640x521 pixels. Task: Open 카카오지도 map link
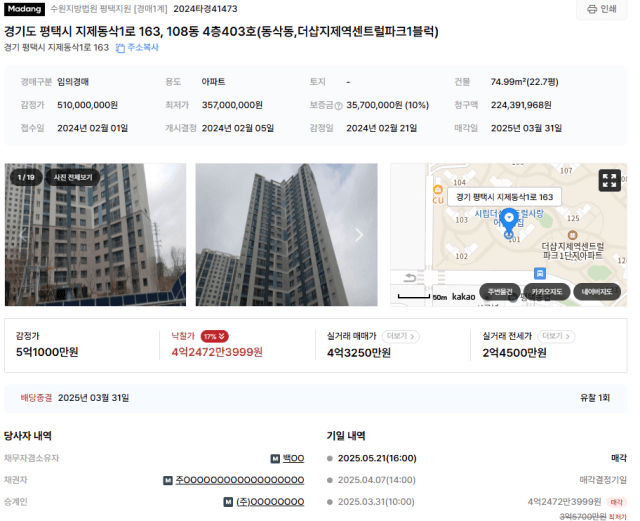pyautogui.click(x=547, y=292)
